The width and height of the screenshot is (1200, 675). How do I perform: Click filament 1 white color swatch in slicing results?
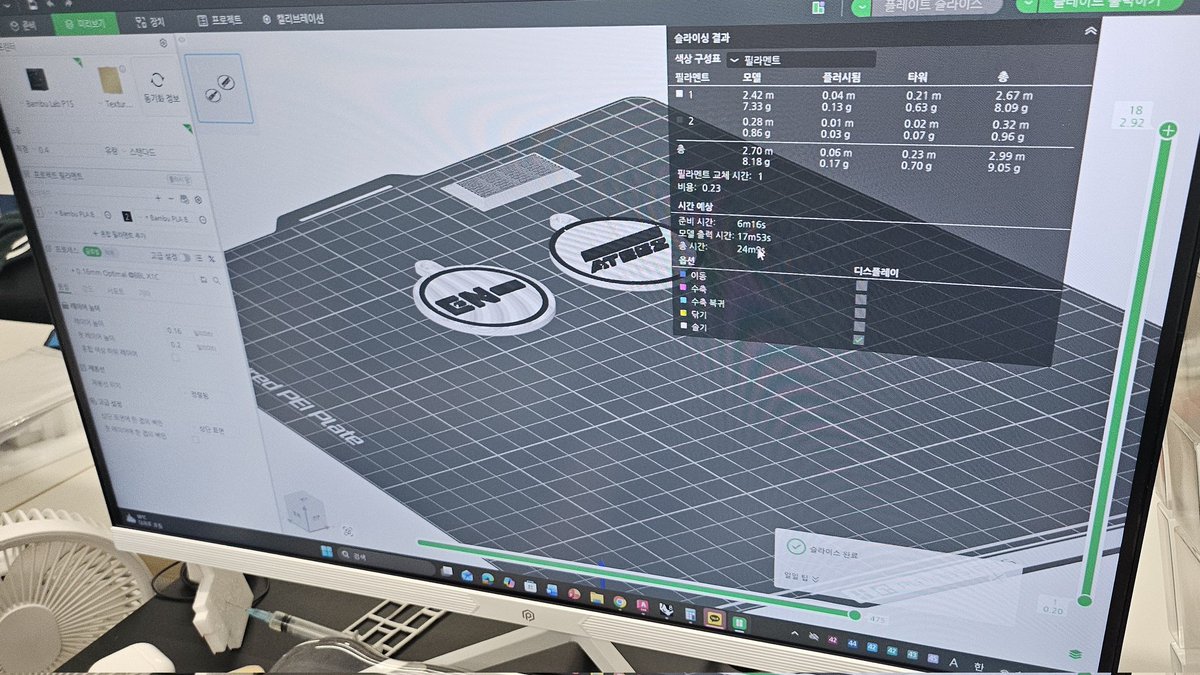(x=680, y=94)
